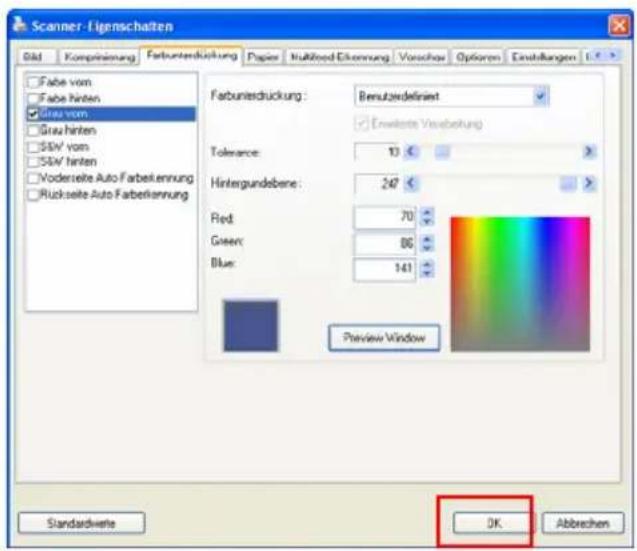This screenshot has width=637, height=551.
Task: Click the Abbrechen button
Action: (x=583, y=523)
